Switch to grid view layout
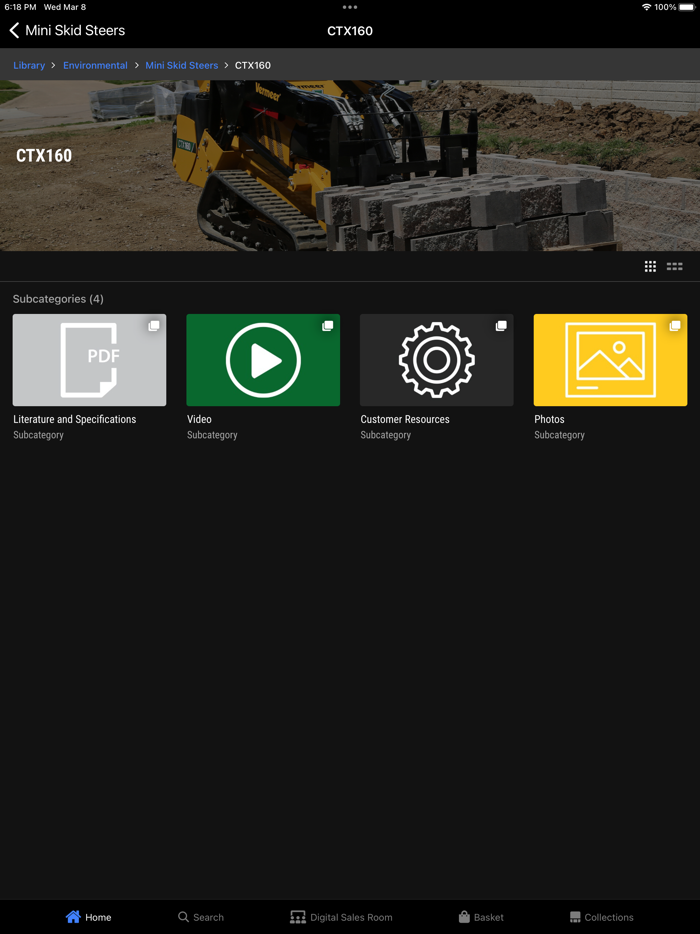 coord(650,266)
